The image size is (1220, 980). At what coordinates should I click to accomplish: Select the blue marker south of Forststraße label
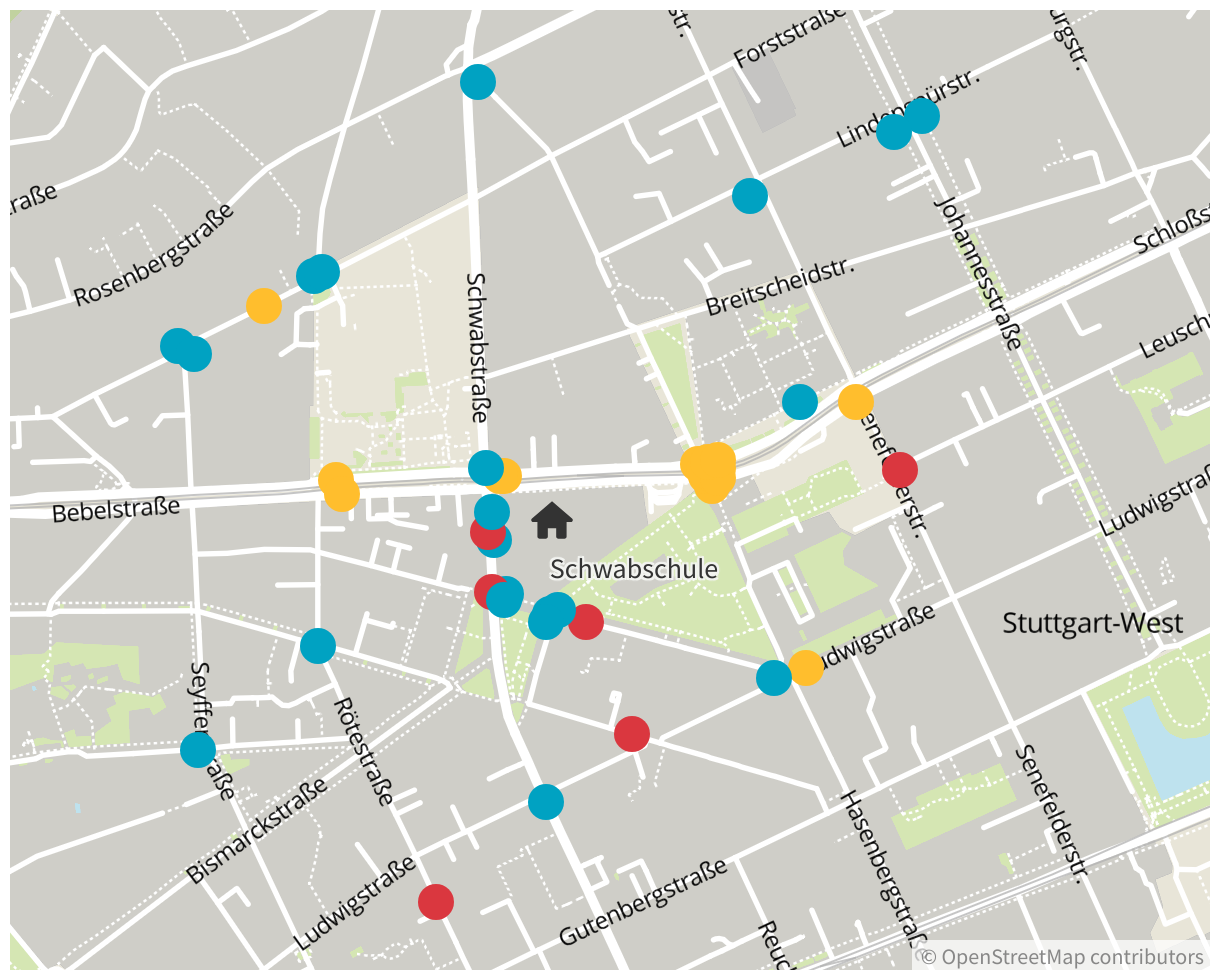point(749,195)
